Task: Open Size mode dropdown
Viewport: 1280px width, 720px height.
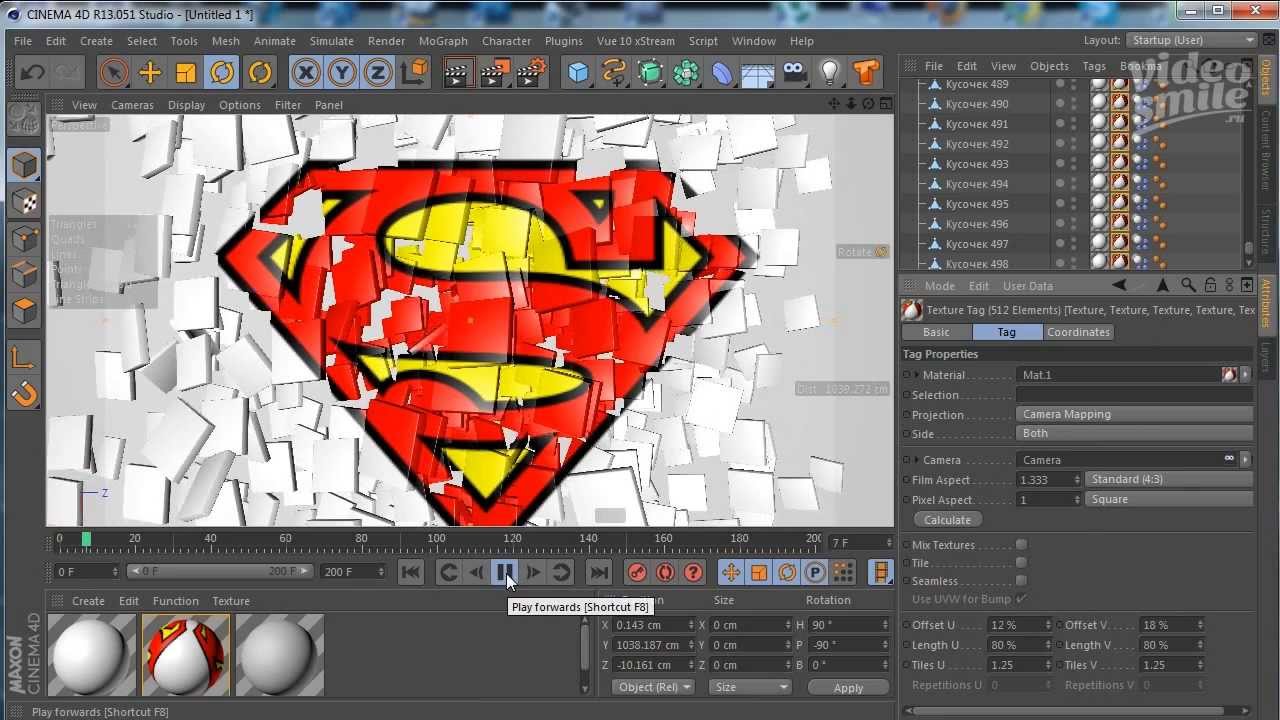Action: tap(749, 687)
